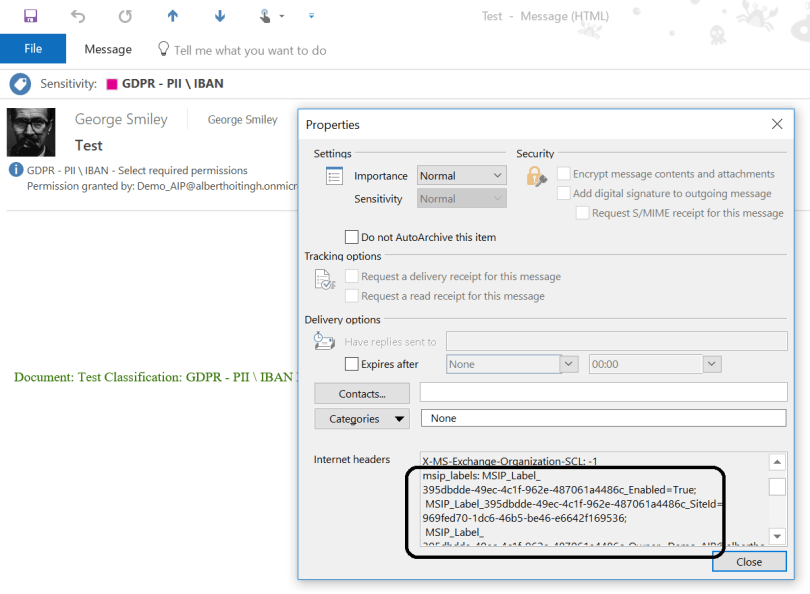Open the expiration time dropdown showing 00:00
The height and width of the screenshot is (594, 810).
711,364
